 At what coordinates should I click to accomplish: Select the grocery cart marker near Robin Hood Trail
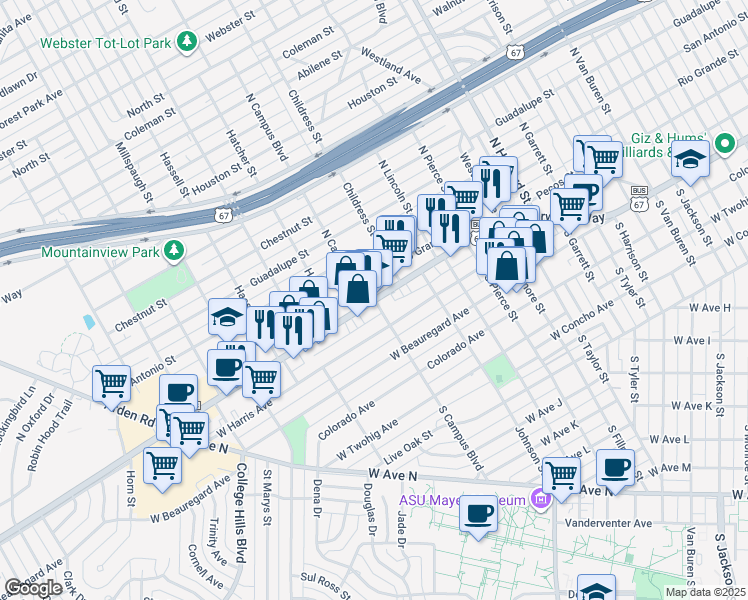(x=111, y=382)
